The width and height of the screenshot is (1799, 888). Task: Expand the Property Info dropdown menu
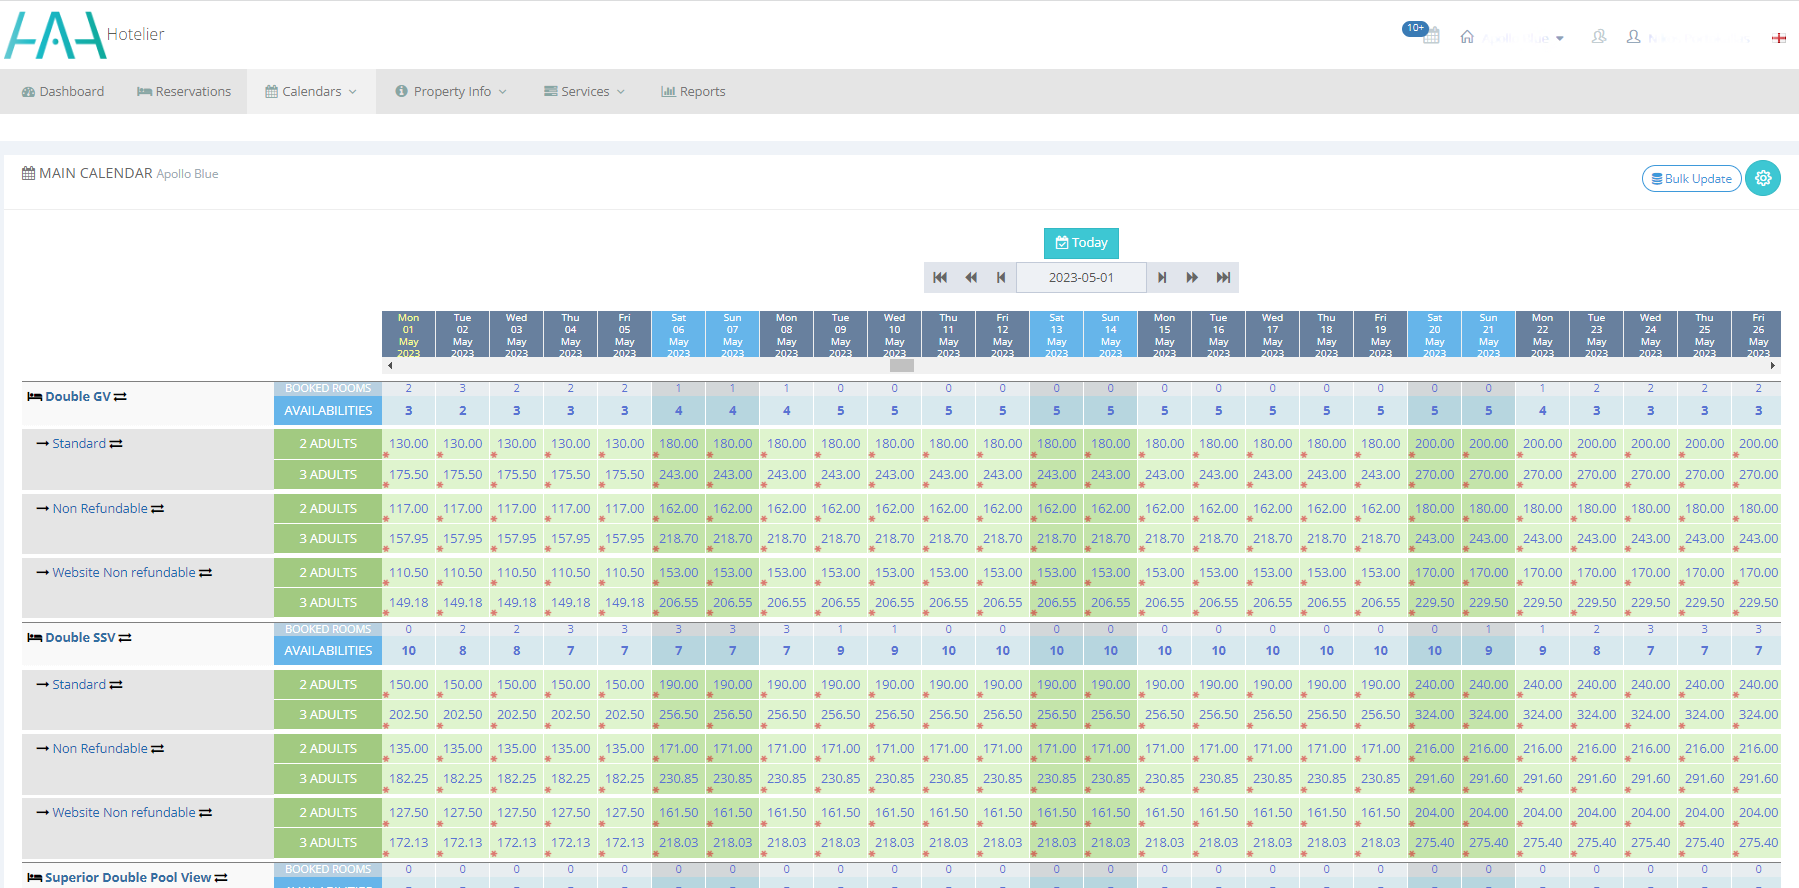(451, 91)
